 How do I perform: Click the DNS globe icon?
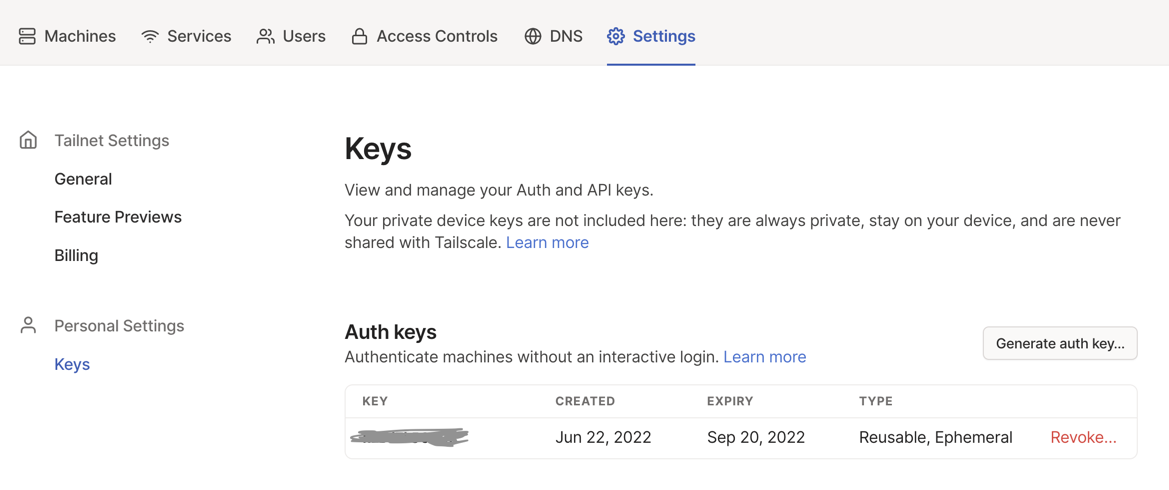[x=533, y=36]
